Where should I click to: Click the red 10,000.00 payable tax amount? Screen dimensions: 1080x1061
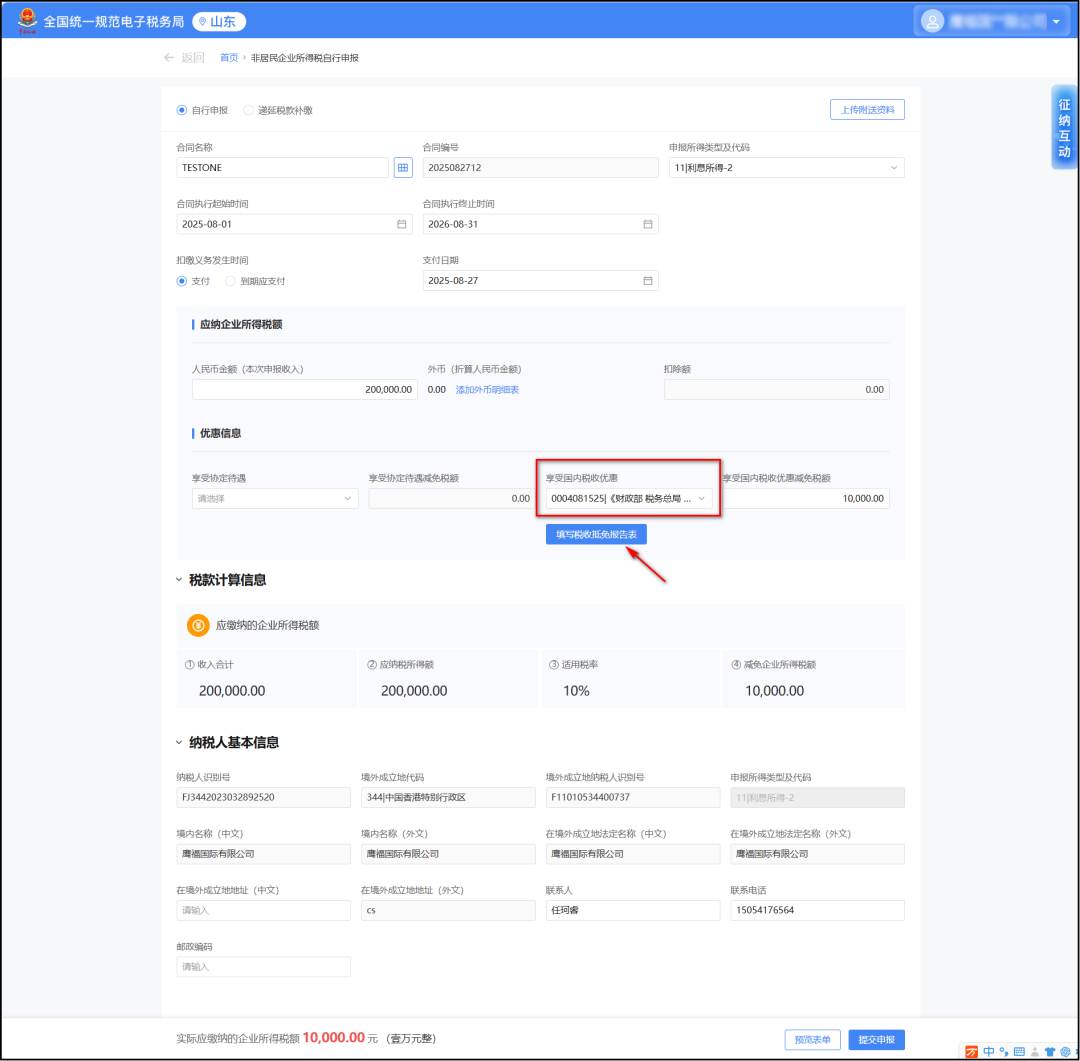(x=333, y=1038)
